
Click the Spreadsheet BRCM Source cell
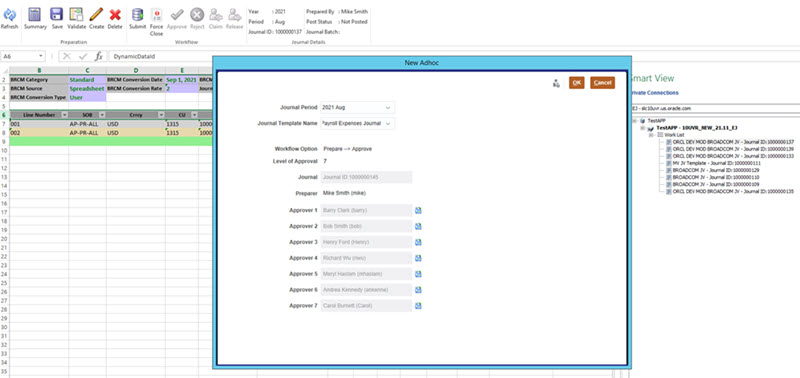[x=87, y=88]
